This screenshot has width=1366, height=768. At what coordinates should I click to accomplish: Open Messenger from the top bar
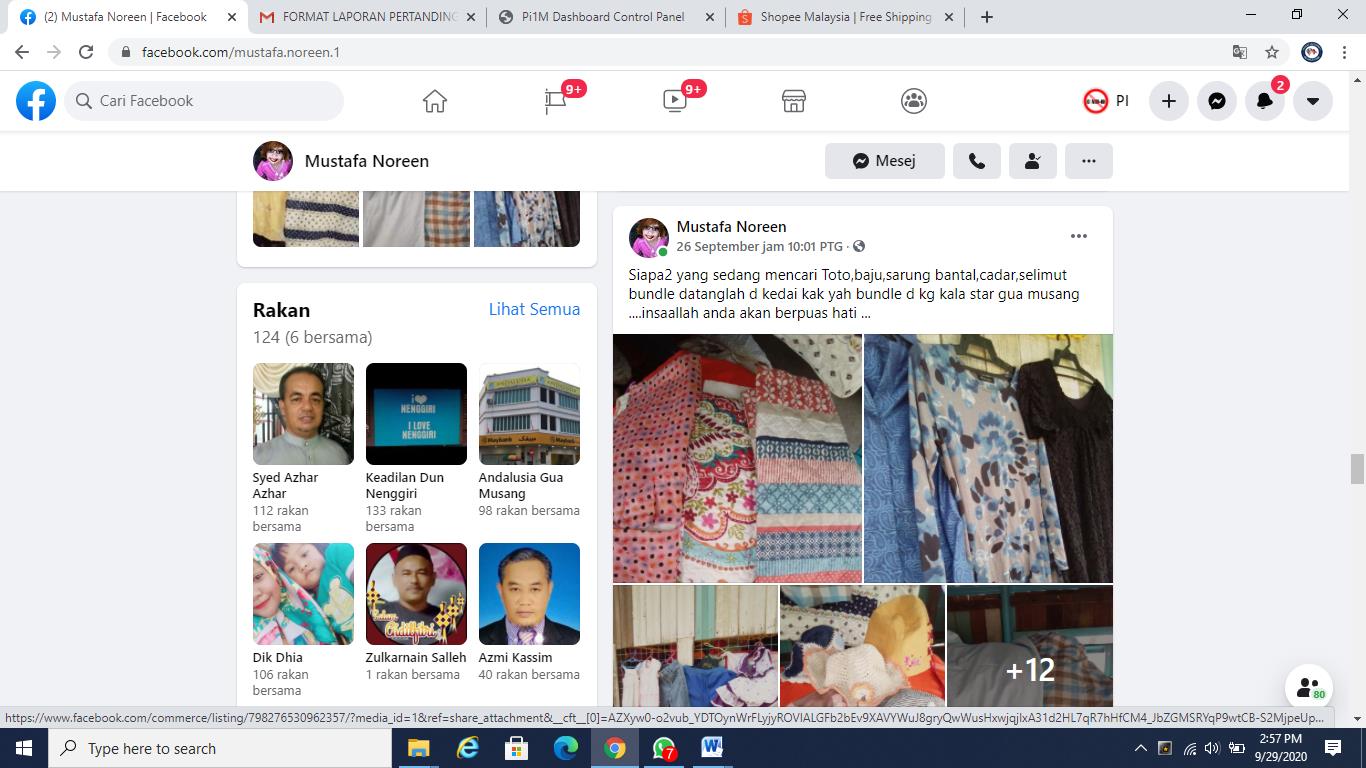[1217, 101]
